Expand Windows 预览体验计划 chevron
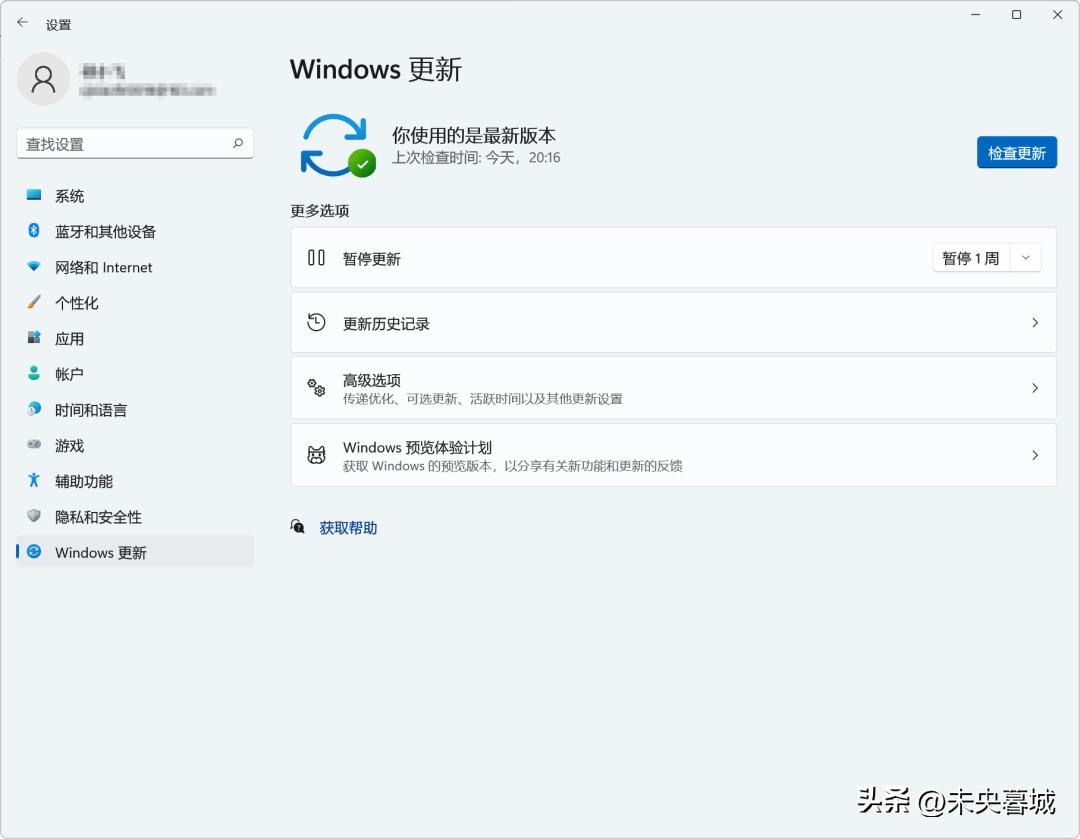 click(x=1035, y=455)
